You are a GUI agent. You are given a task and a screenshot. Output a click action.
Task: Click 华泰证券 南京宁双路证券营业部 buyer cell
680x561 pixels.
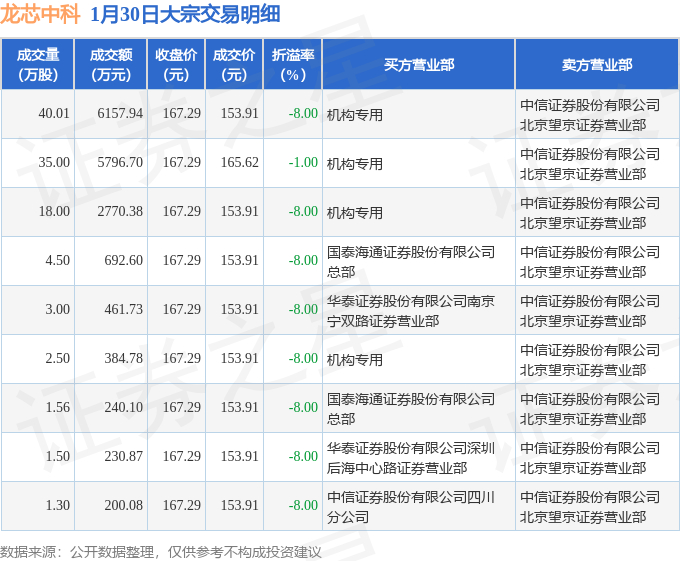411,311
